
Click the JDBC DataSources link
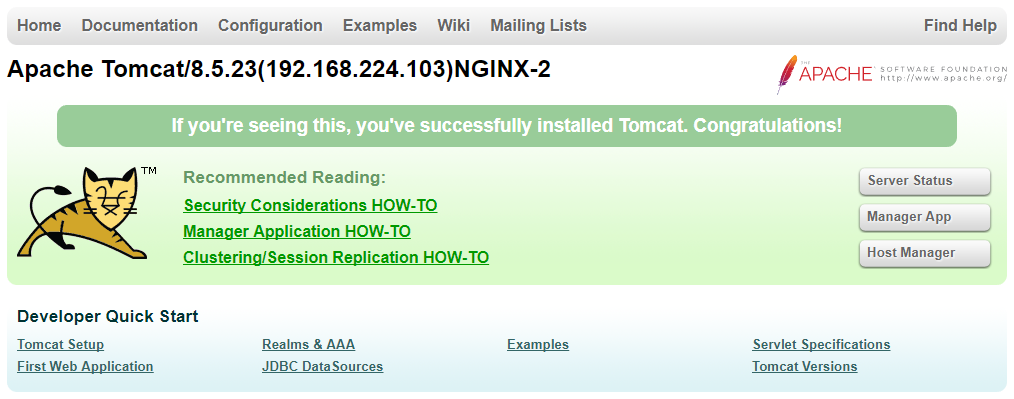[323, 367]
